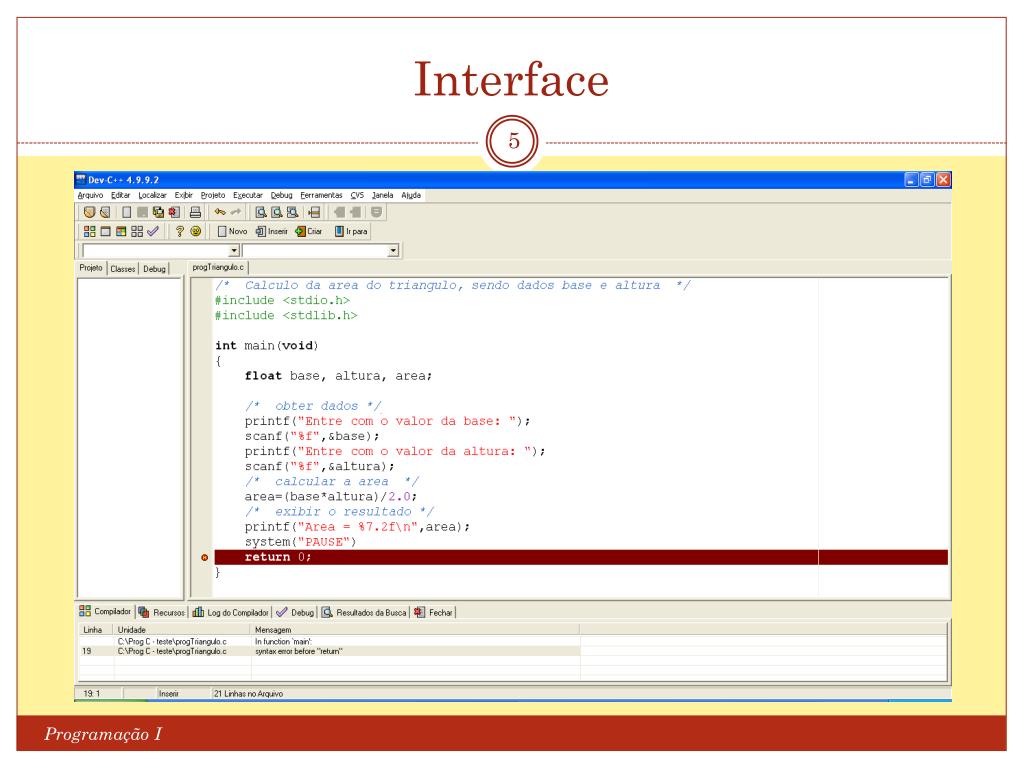
Task: Select the Log do Compilador tab
Action: click(231, 612)
